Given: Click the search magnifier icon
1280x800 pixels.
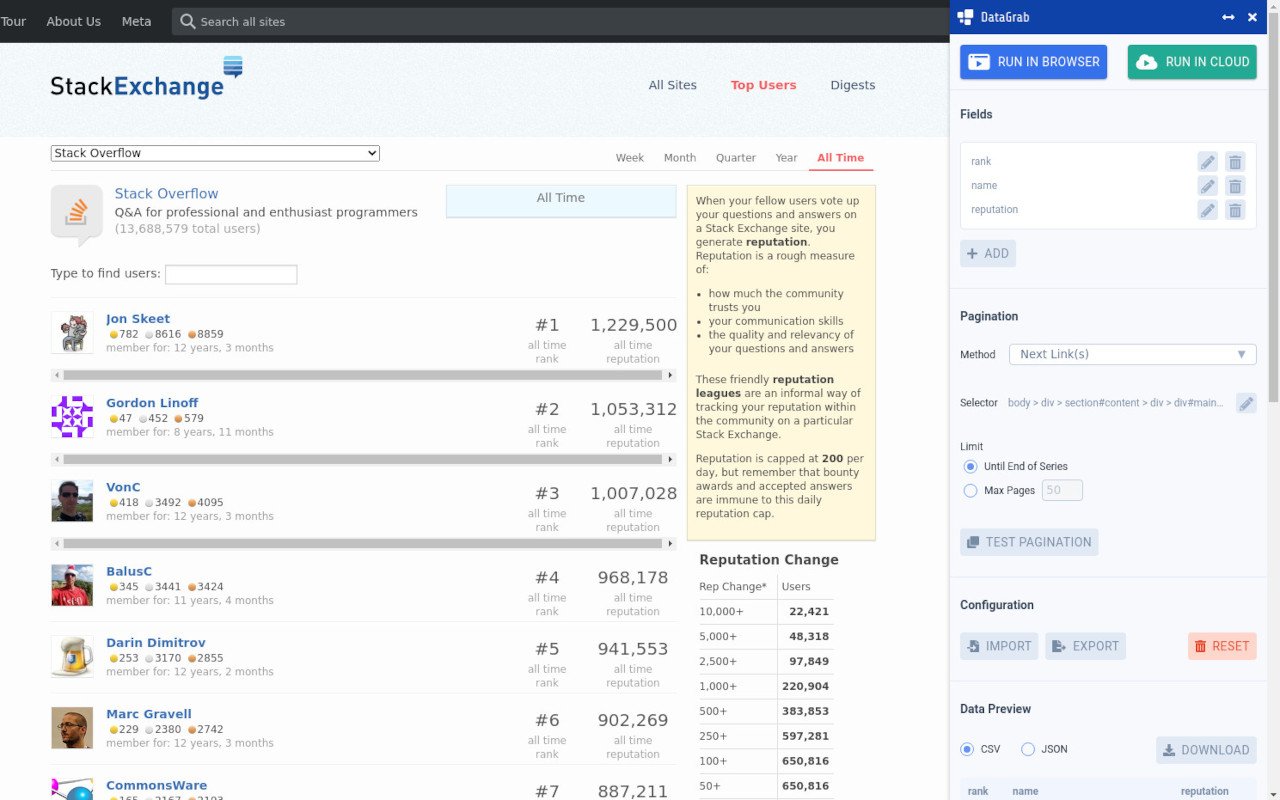Looking at the screenshot, I should (x=188, y=21).
